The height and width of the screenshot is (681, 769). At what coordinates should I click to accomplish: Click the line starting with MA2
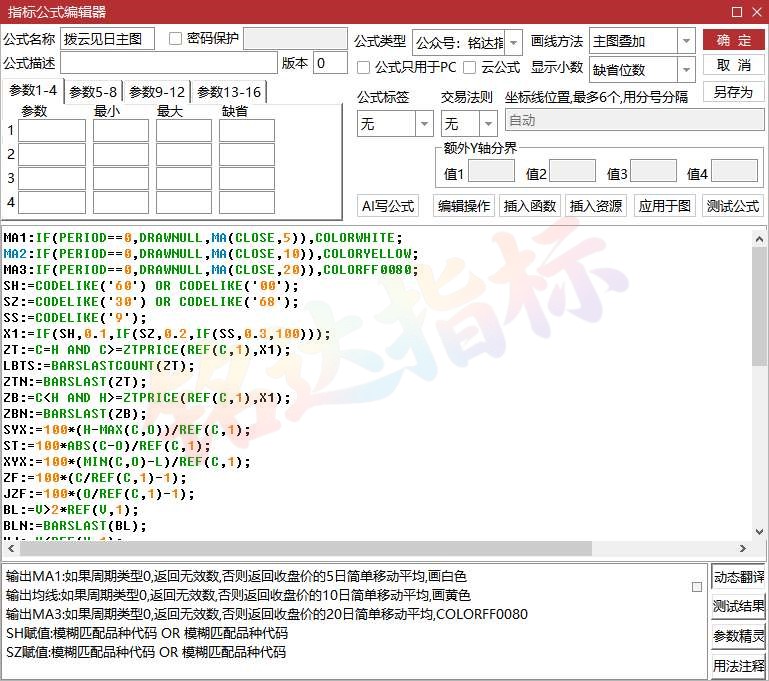[211, 254]
